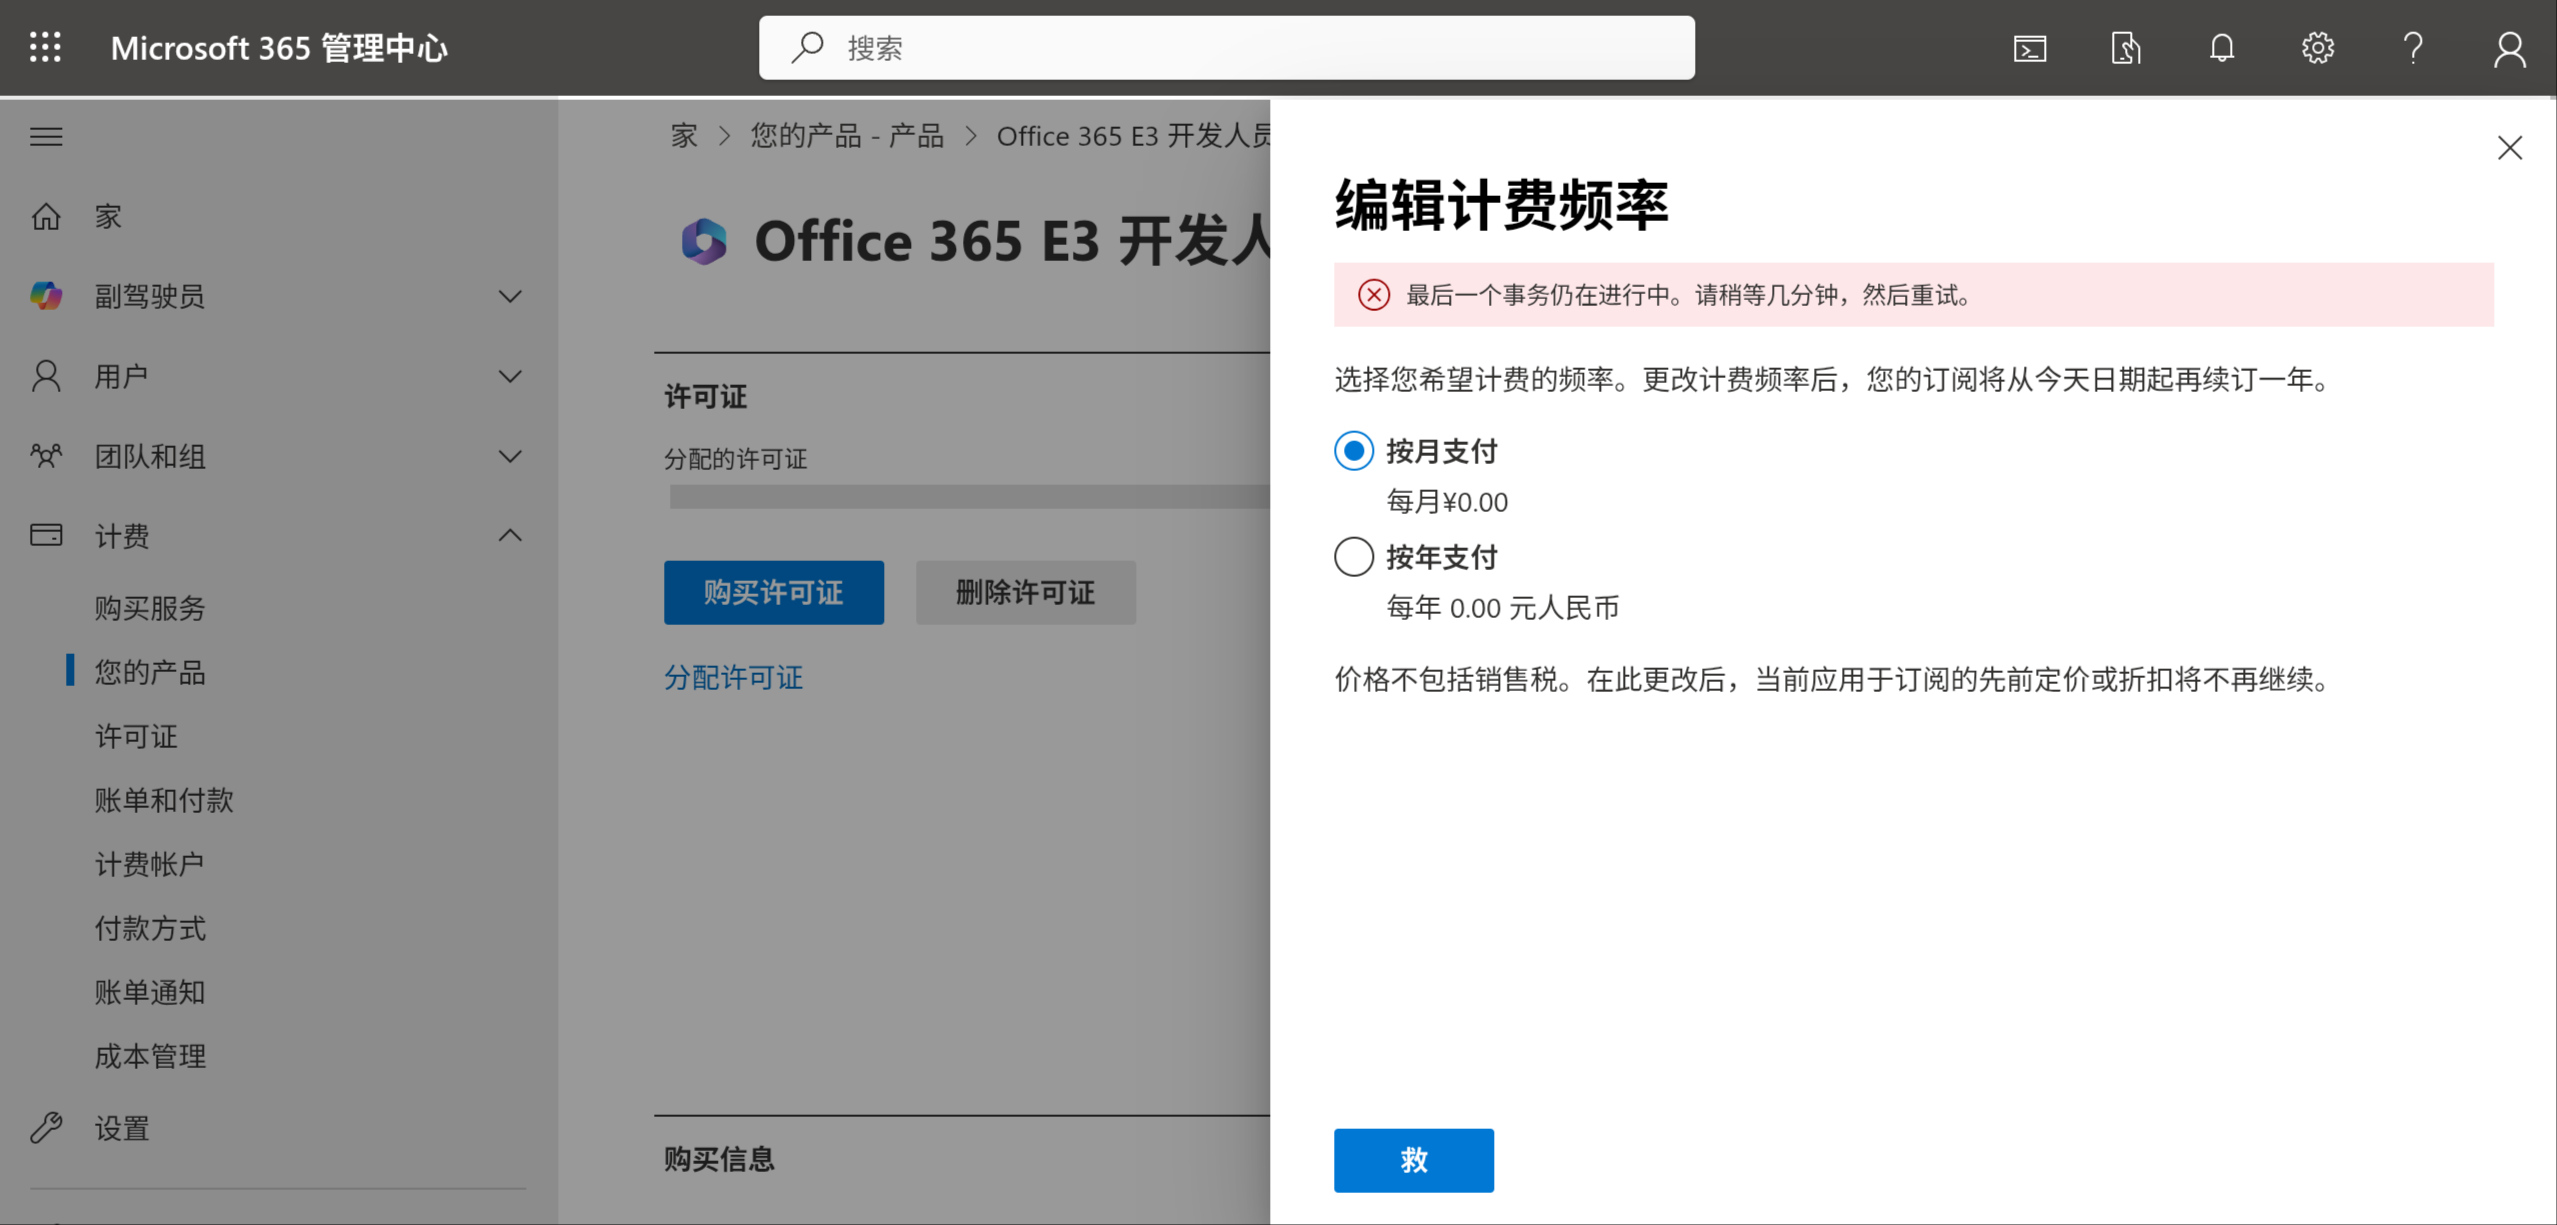
Task: Click the notification bell icon
Action: click(x=2221, y=48)
